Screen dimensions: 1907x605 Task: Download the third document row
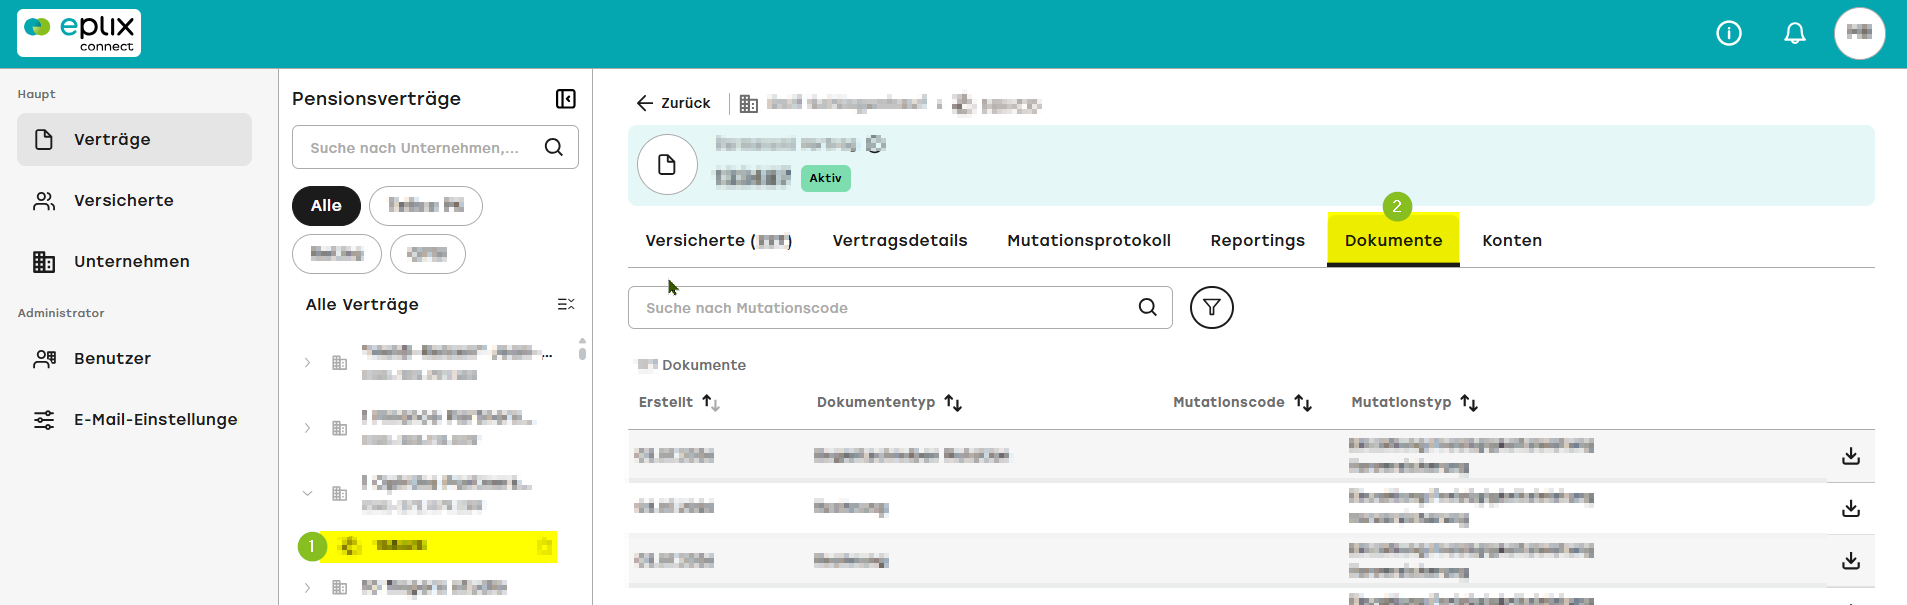click(x=1851, y=560)
